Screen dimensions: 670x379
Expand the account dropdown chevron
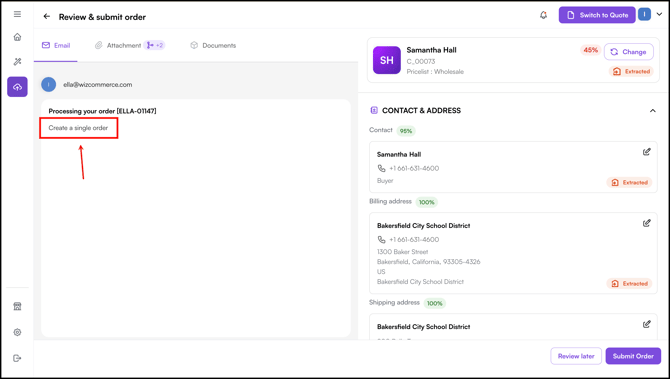[659, 15]
